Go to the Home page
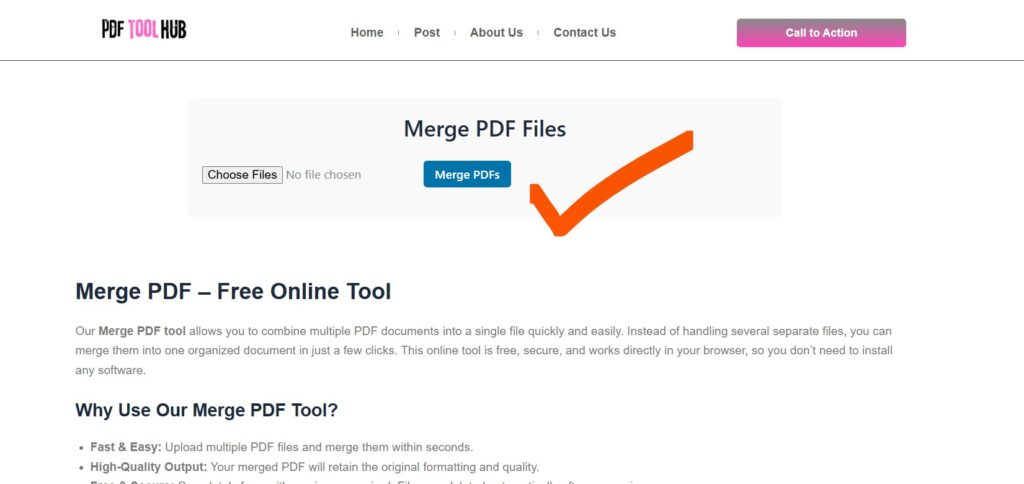This screenshot has height=484, width=1024. click(367, 32)
